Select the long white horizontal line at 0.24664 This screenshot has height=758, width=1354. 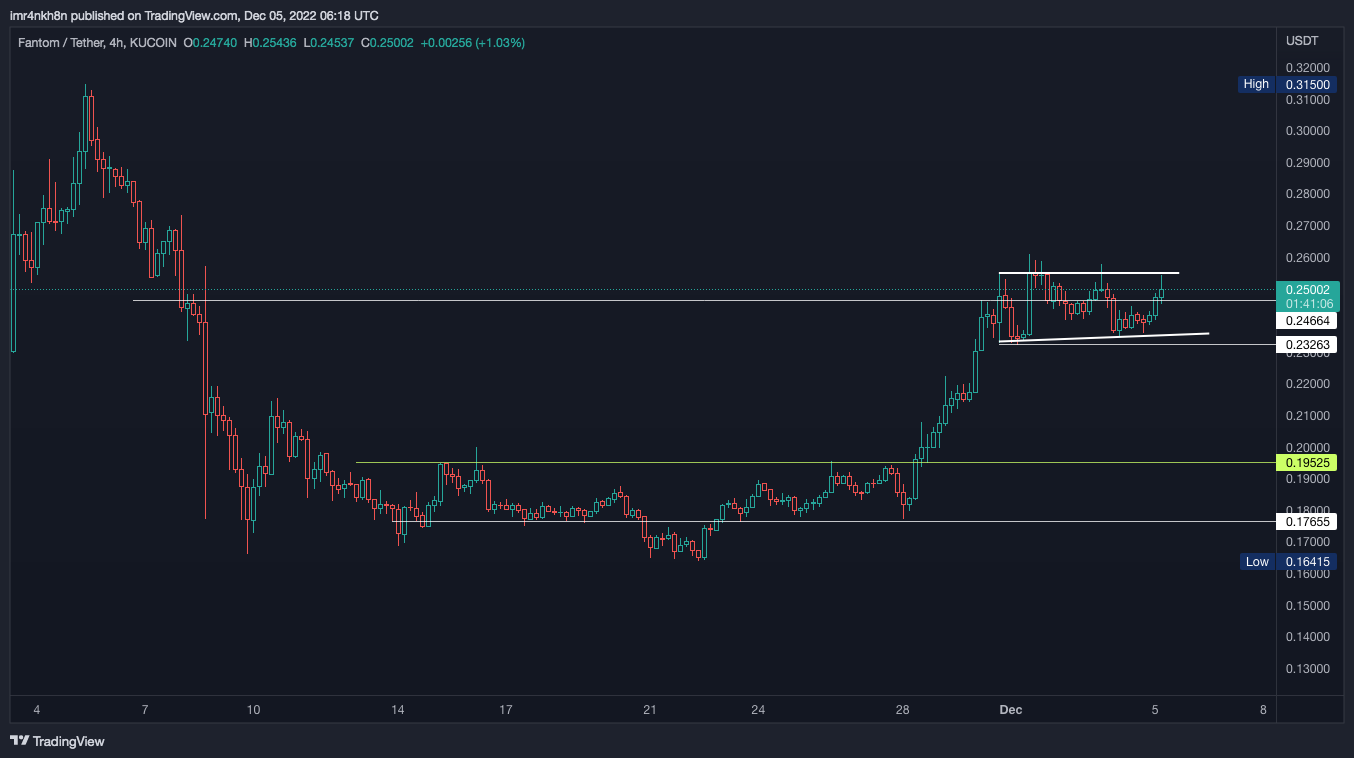(x=704, y=300)
